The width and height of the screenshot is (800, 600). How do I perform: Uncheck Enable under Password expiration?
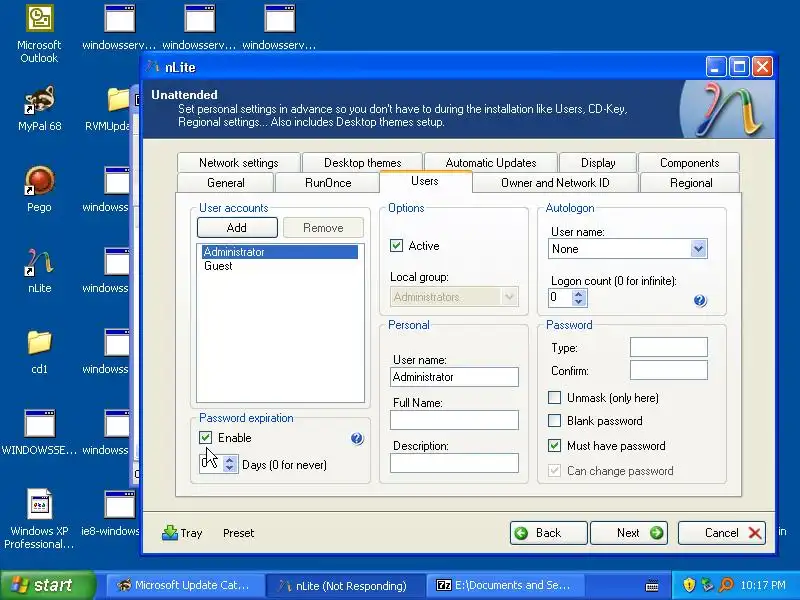206,437
